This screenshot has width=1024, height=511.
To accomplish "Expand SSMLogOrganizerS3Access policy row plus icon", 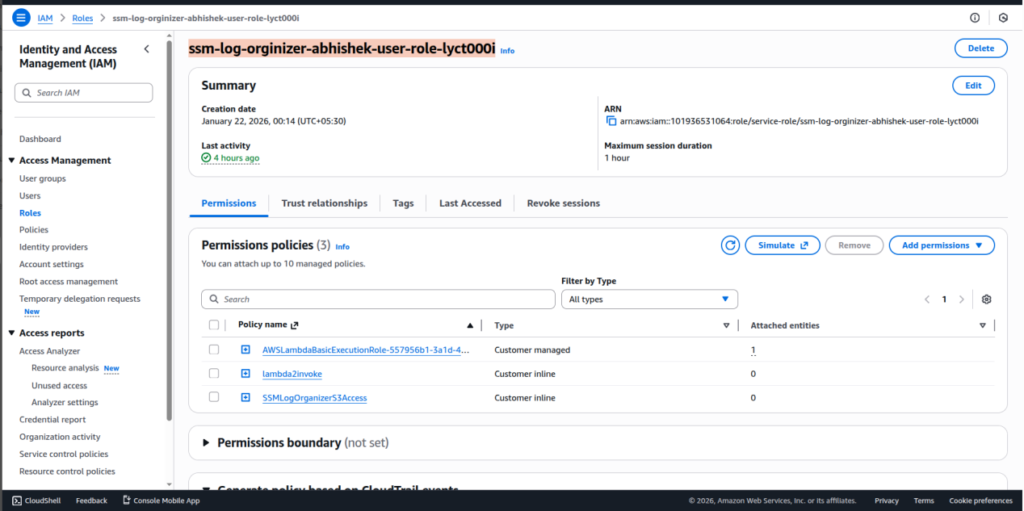I will click(246, 397).
